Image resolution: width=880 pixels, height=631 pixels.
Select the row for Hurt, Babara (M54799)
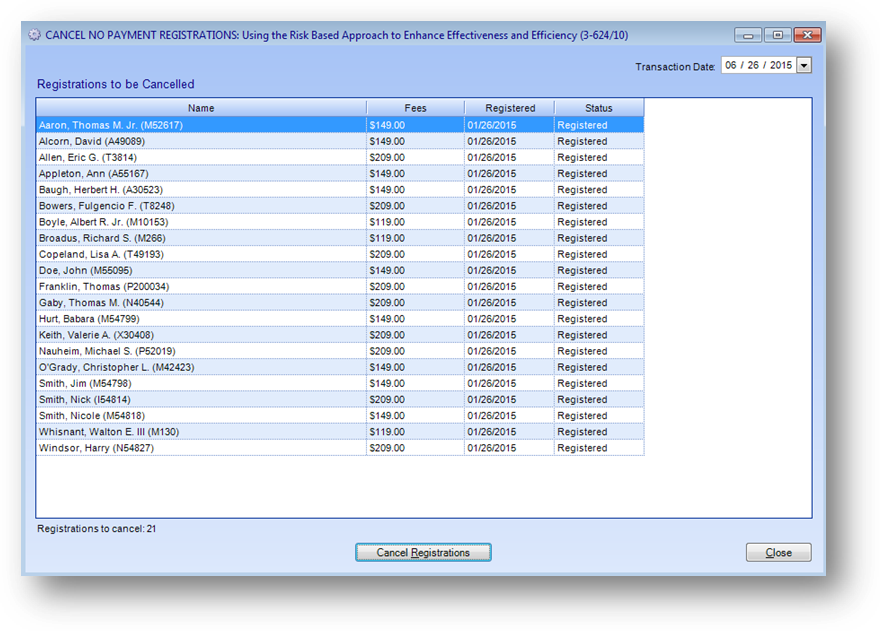point(340,319)
